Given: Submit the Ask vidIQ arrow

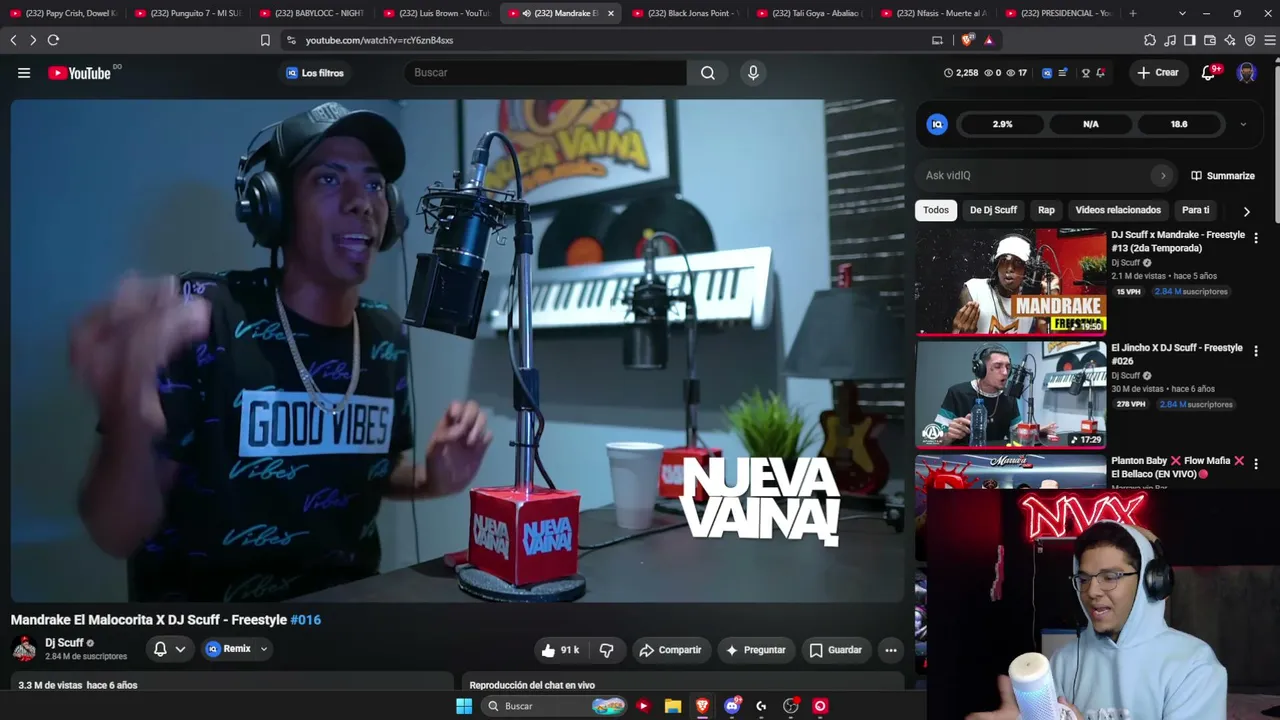Looking at the screenshot, I should coord(1162,176).
